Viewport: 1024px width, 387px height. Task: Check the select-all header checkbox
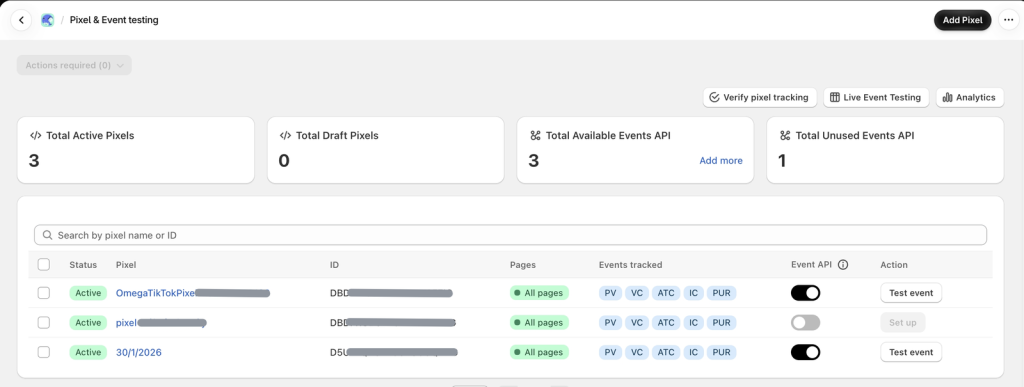(44, 264)
